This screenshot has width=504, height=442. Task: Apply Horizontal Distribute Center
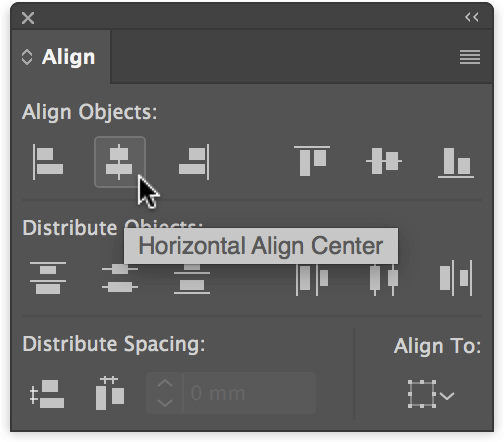pos(384,278)
